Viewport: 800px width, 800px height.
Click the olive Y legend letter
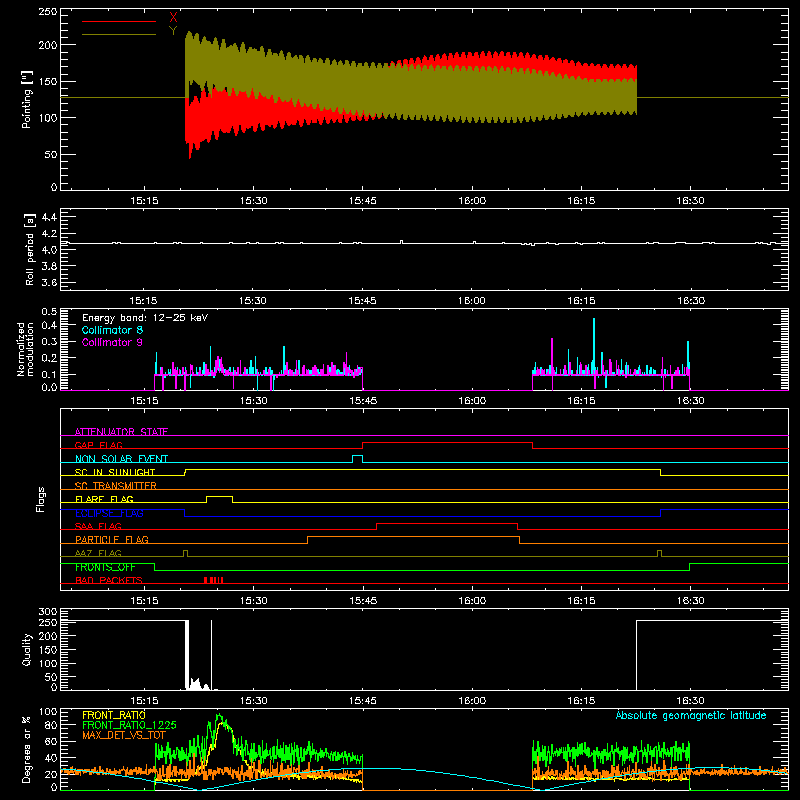173,31
